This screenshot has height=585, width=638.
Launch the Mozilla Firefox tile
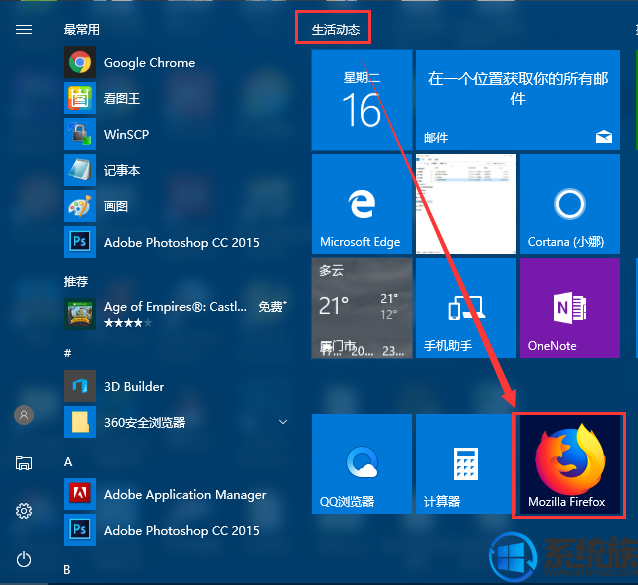click(570, 464)
